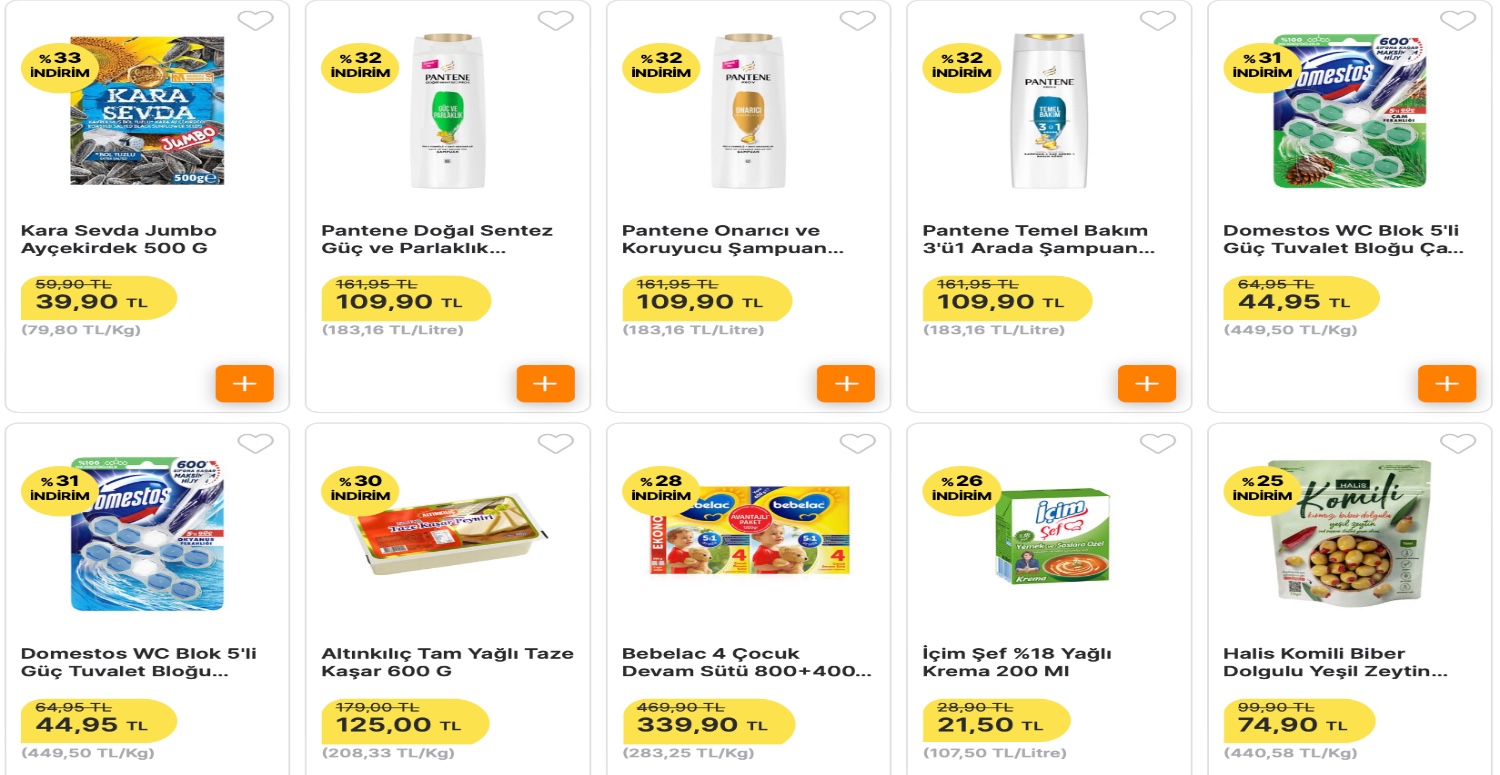Favorite the Pantene Temel Bakım shampoo
Screen dimensions: 1500x775
point(1157,20)
